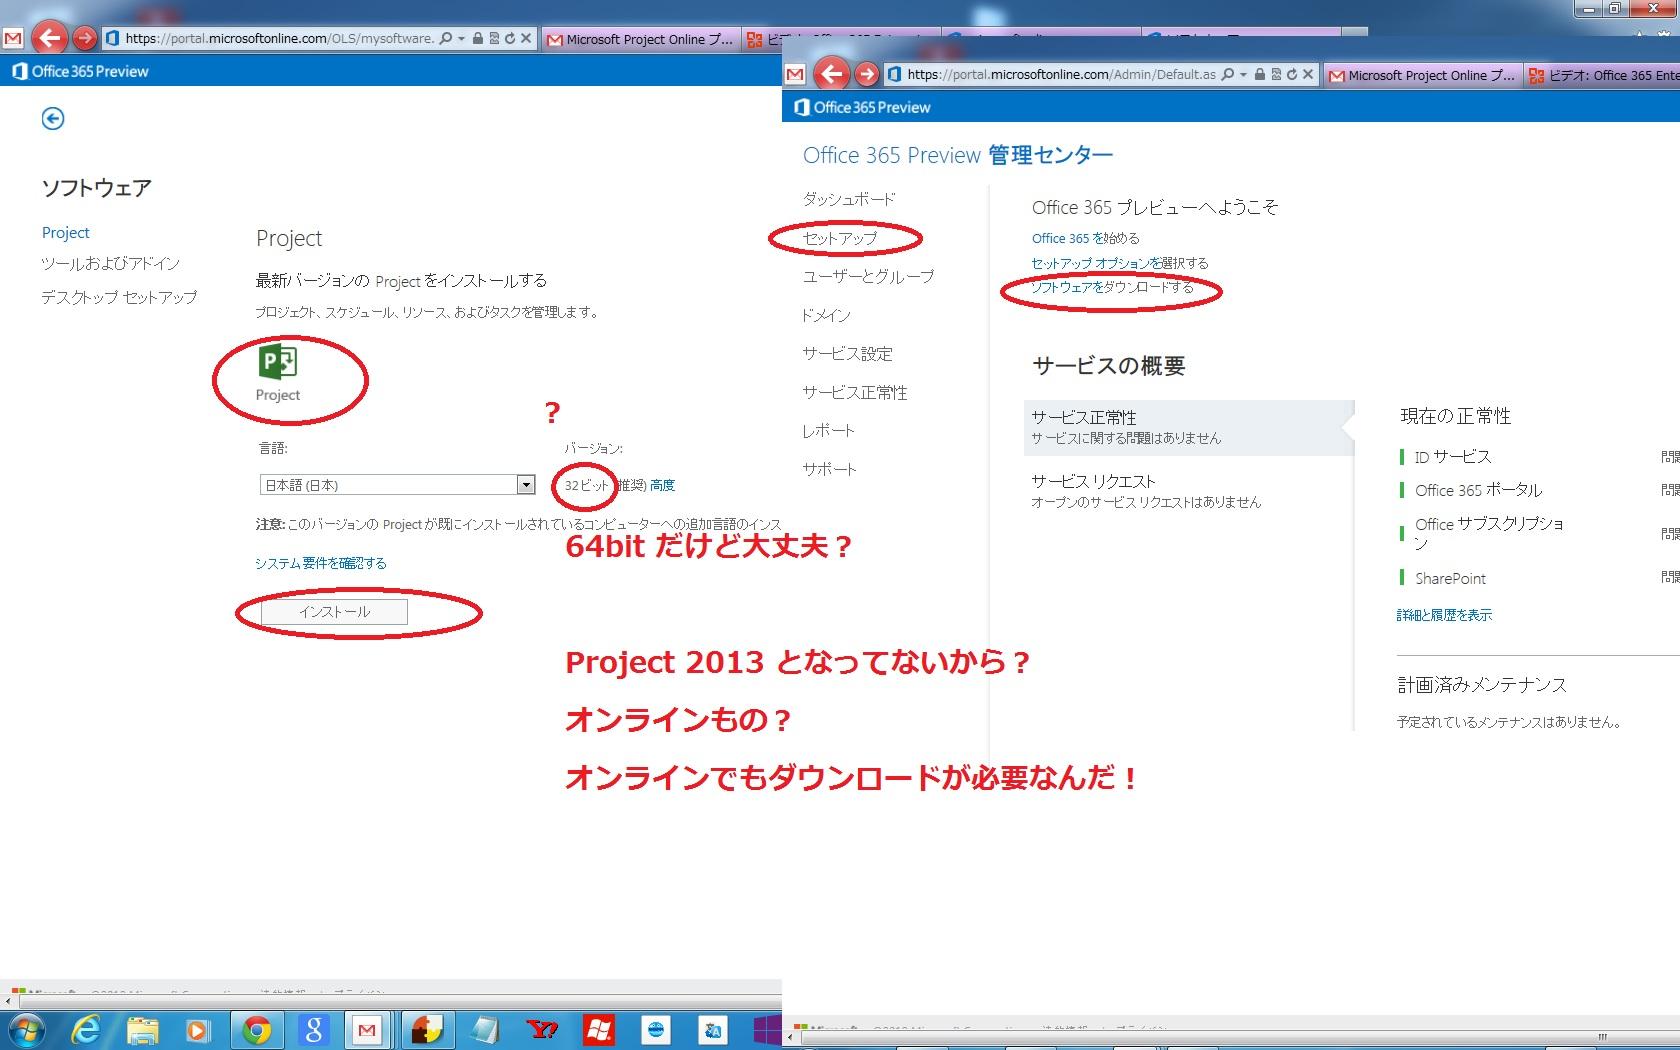Open the Yahoo shortcut on the taskbar
1680x1050 pixels.
click(542, 1030)
